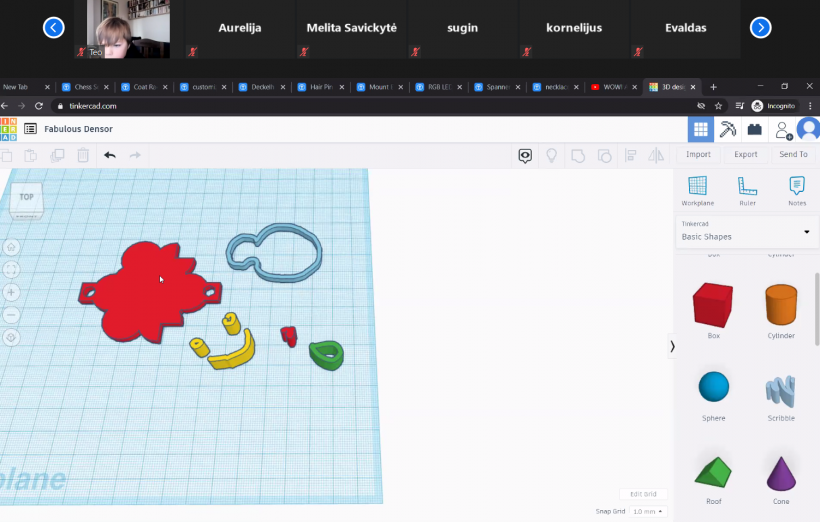This screenshot has width=820, height=522.
Task: Open the Blocks pickaxe mode
Action: click(x=727, y=129)
